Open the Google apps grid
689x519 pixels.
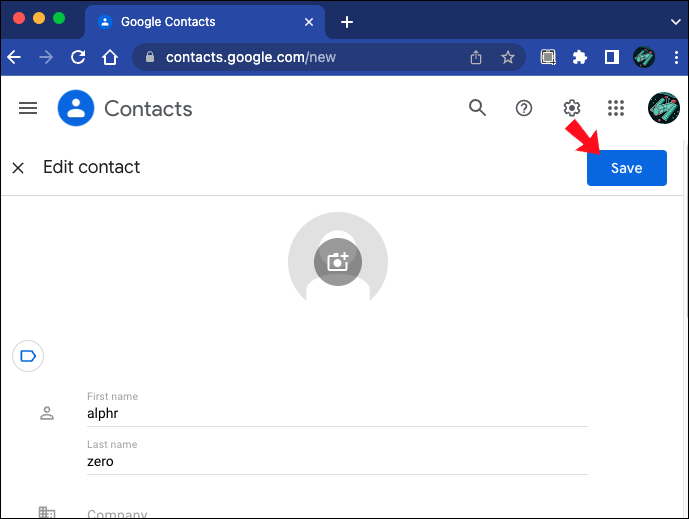click(x=616, y=108)
